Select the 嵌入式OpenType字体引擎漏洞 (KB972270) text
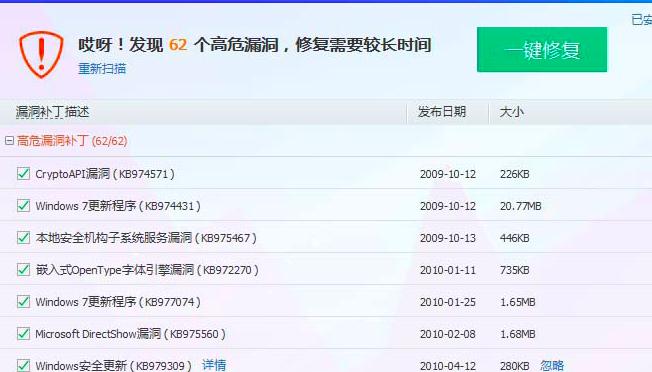This screenshot has width=652, height=372. click(147, 270)
